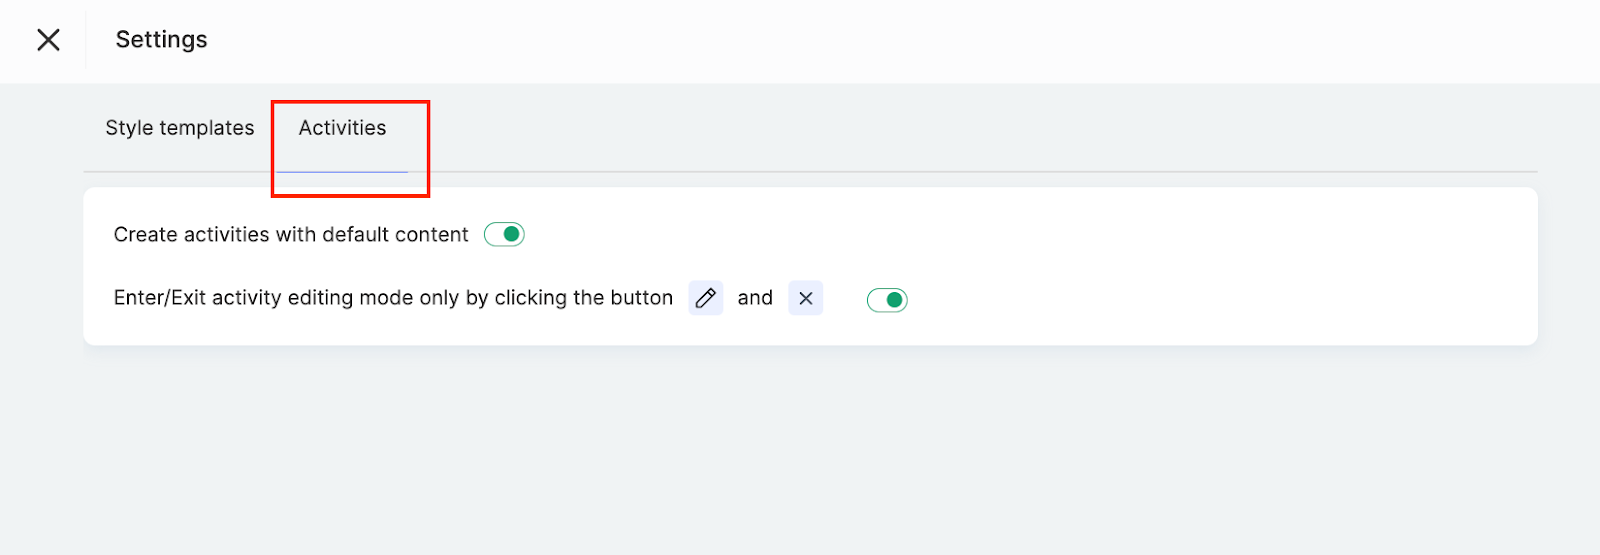Screen dimensions: 1600x555
Task: Close the Settings page with the X icon
Action: click(48, 40)
